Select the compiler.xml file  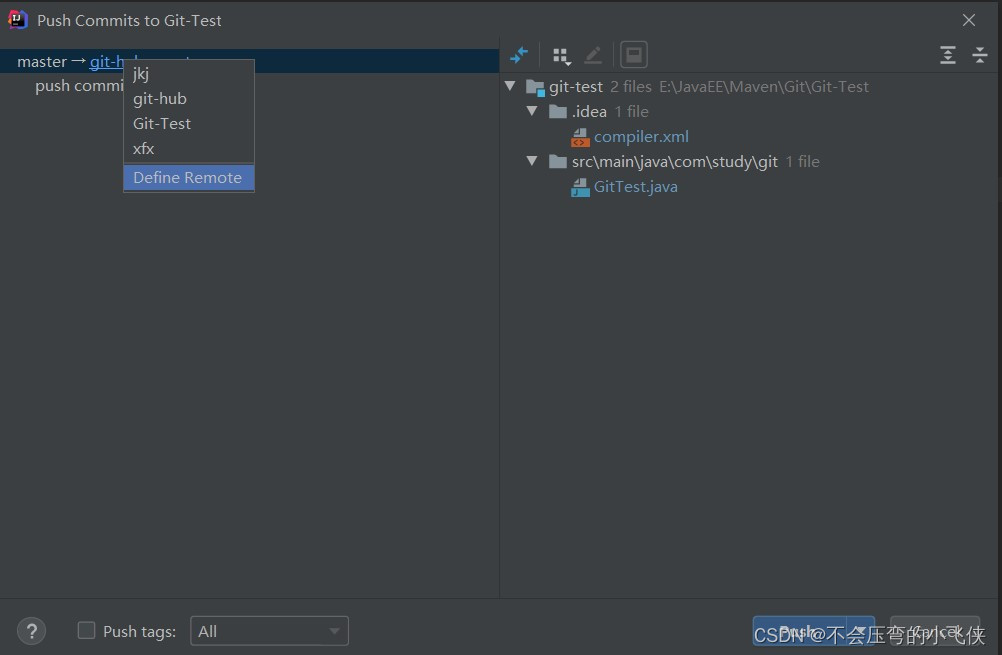tap(641, 137)
